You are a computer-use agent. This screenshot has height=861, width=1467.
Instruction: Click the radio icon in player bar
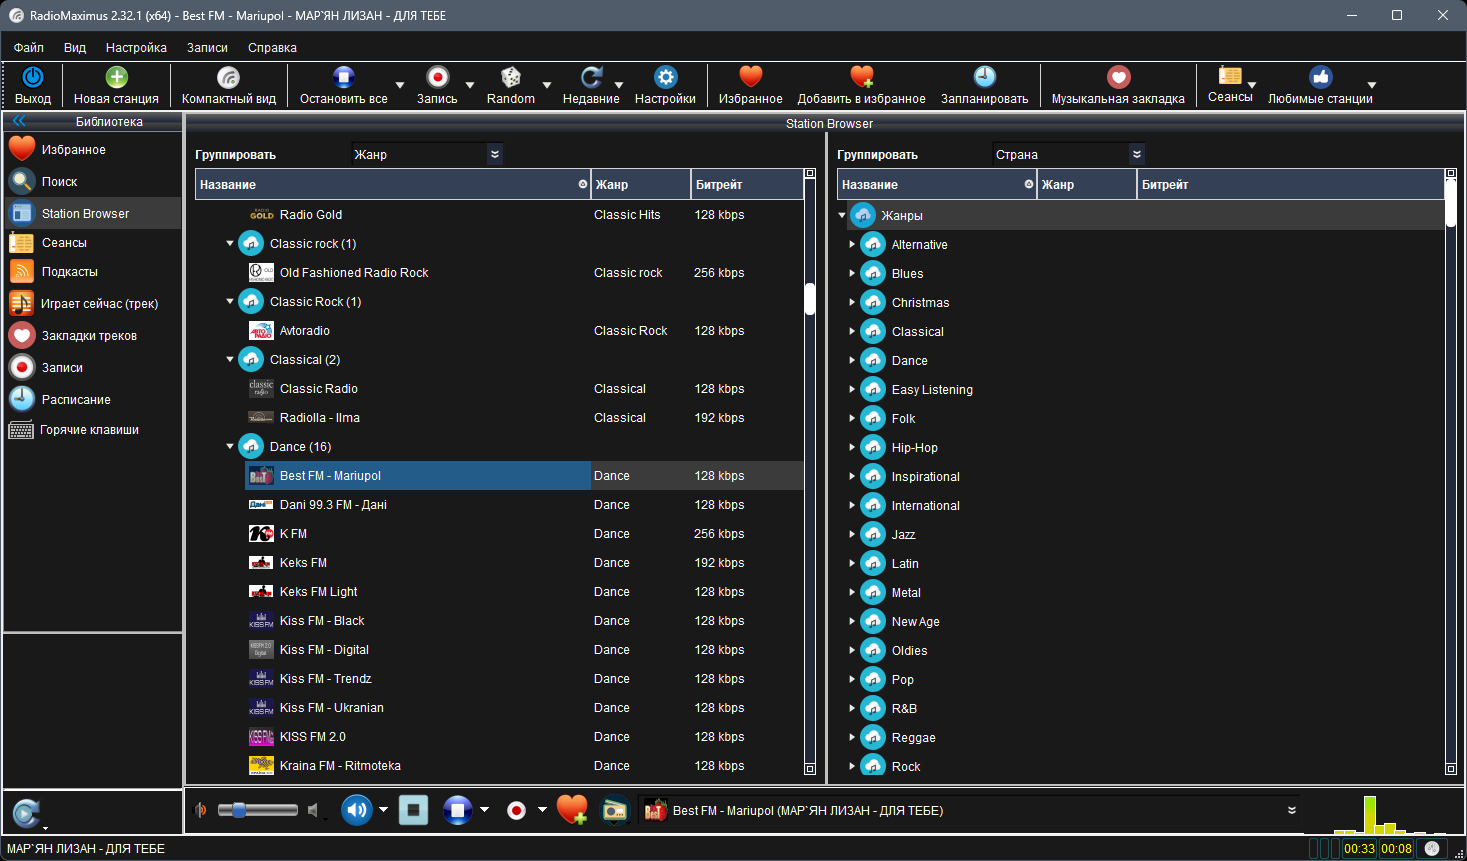pyautogui.click(x=614, y=810)
